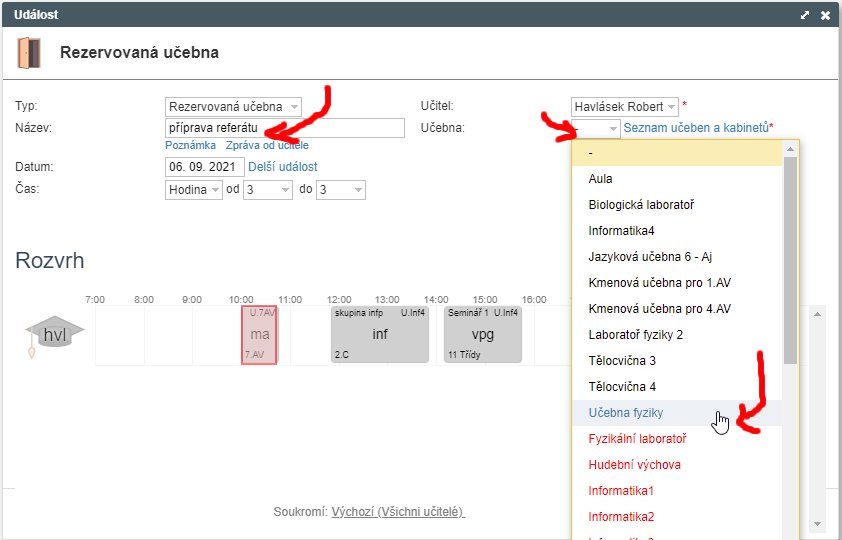Click the Název text field
Viewport: 842px width, 540px height.
[x=284, y=128]
